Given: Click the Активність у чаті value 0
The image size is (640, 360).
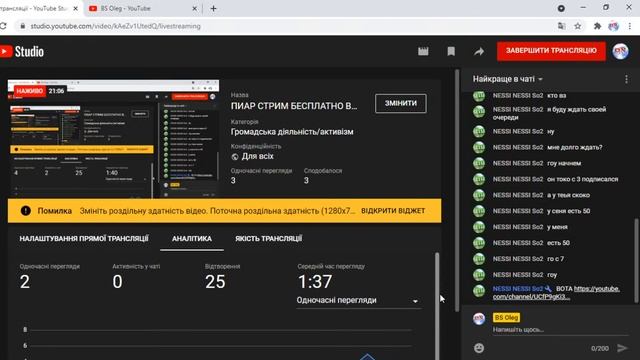Looking at the screenshot, I should [x=117, y=282].
